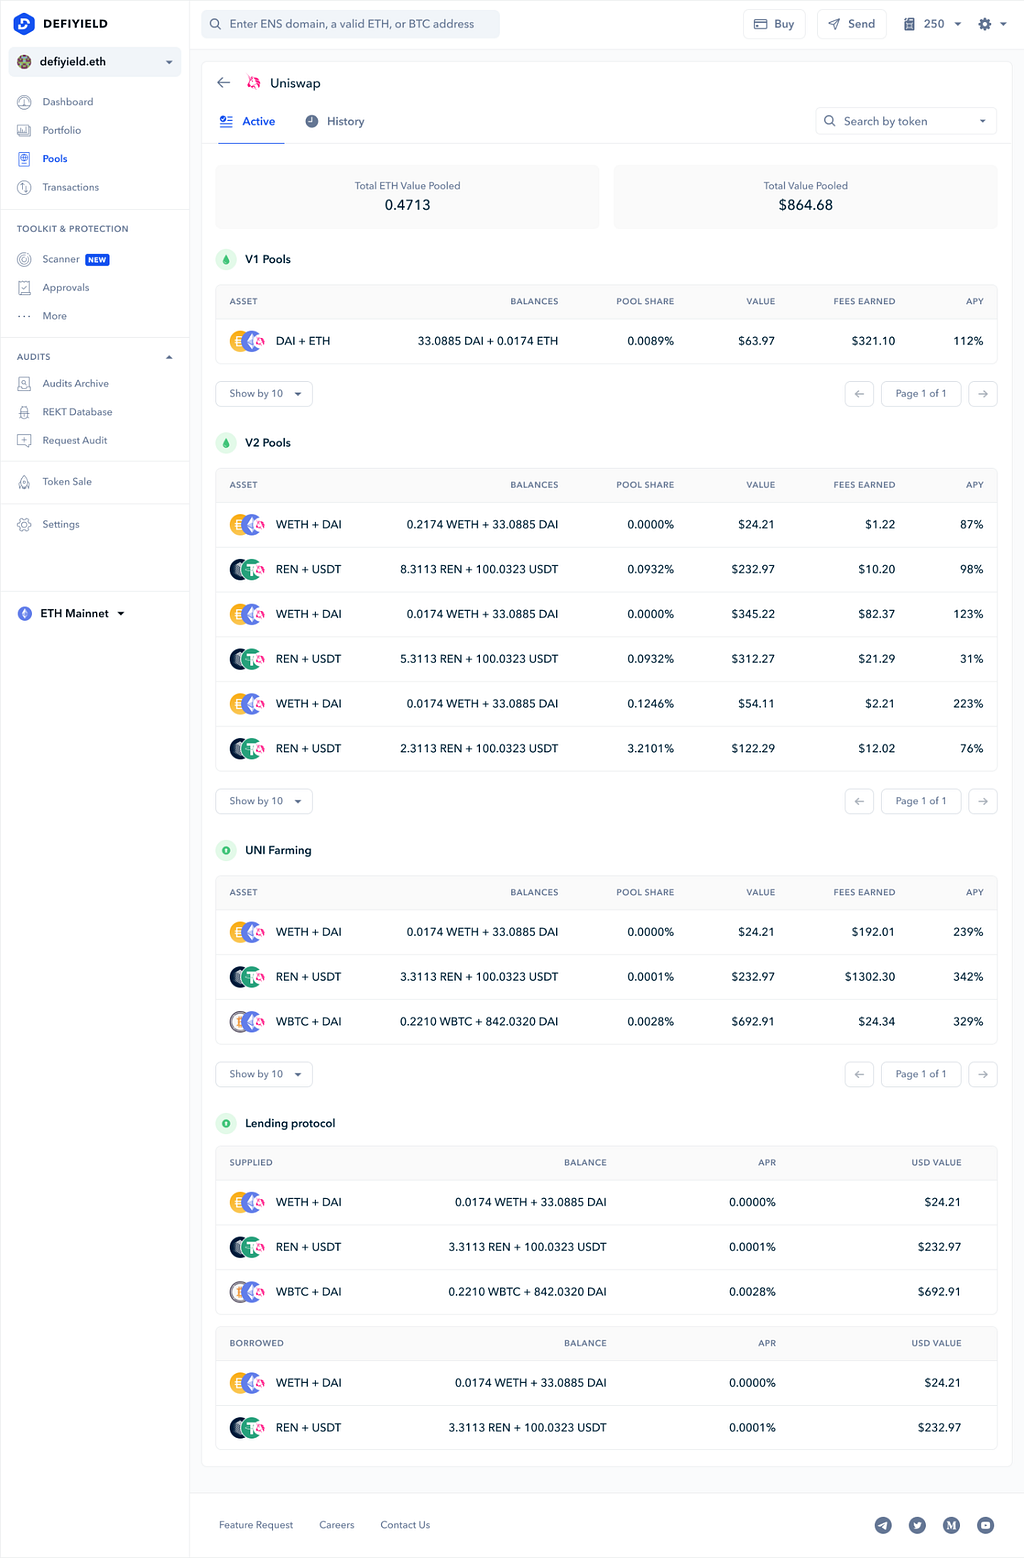
Task: Go to previous page in UNI Farming
Action: [859, 1074]
